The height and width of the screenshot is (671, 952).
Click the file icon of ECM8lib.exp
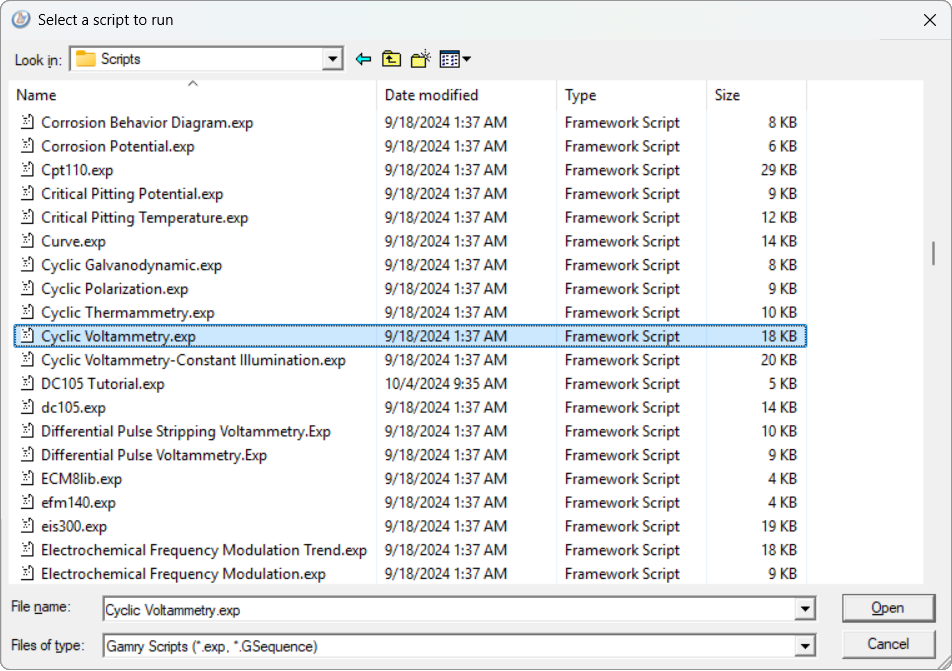coord(27,478)
